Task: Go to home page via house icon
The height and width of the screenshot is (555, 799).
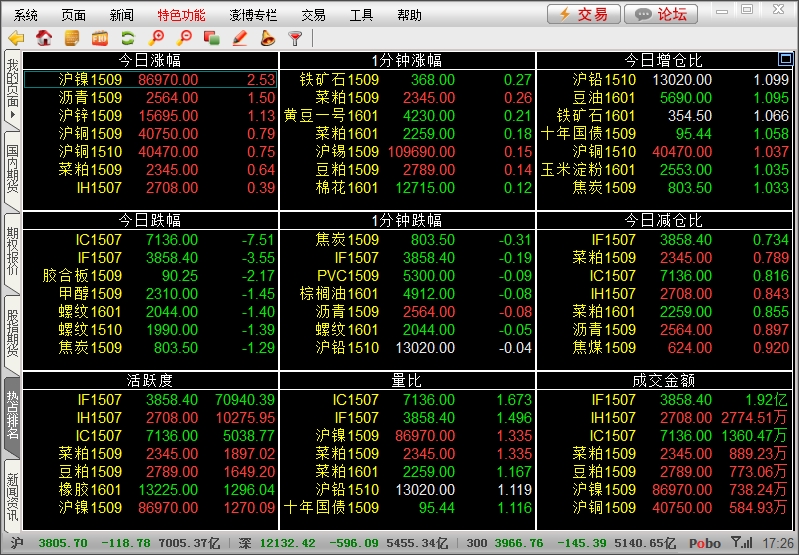Action: (x=44, y=38)
